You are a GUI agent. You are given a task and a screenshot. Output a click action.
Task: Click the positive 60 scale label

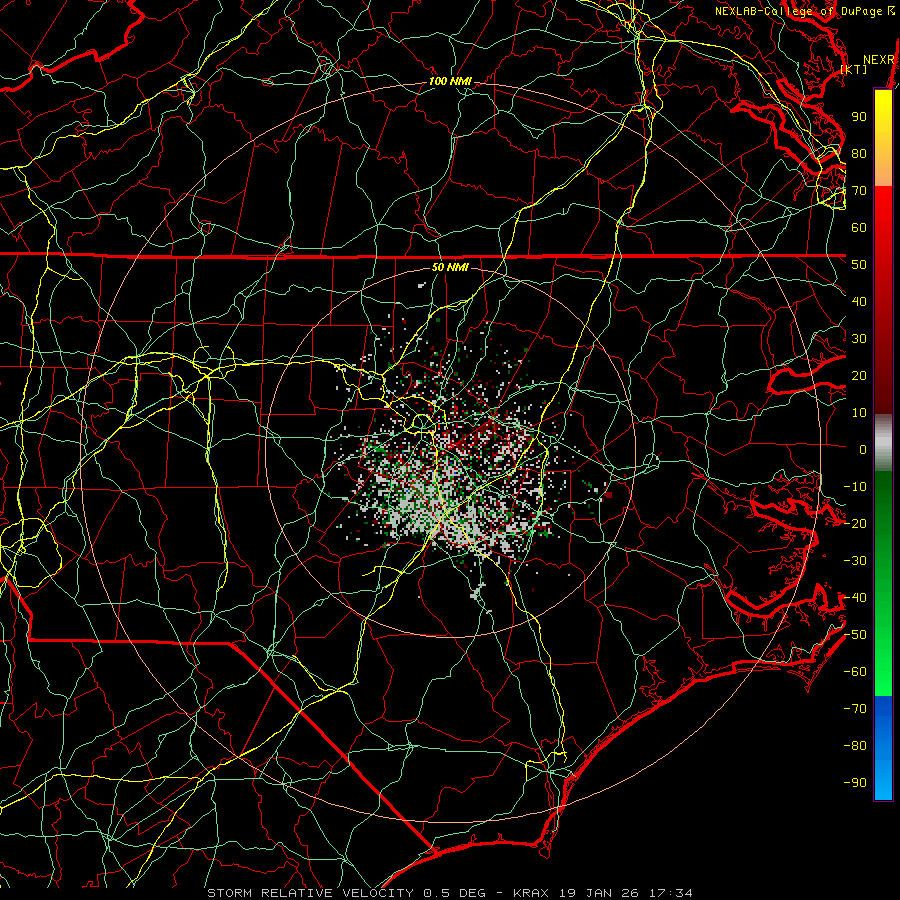pyautogui.click(x=859, y=227)
